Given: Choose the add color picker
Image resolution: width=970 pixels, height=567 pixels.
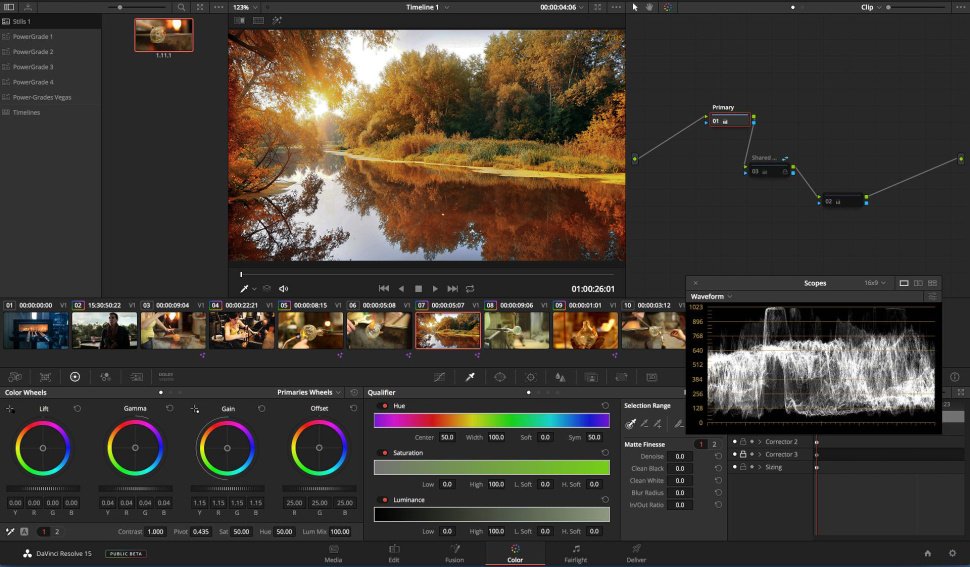Looking at the screenshot, I should tap(658, 424).
